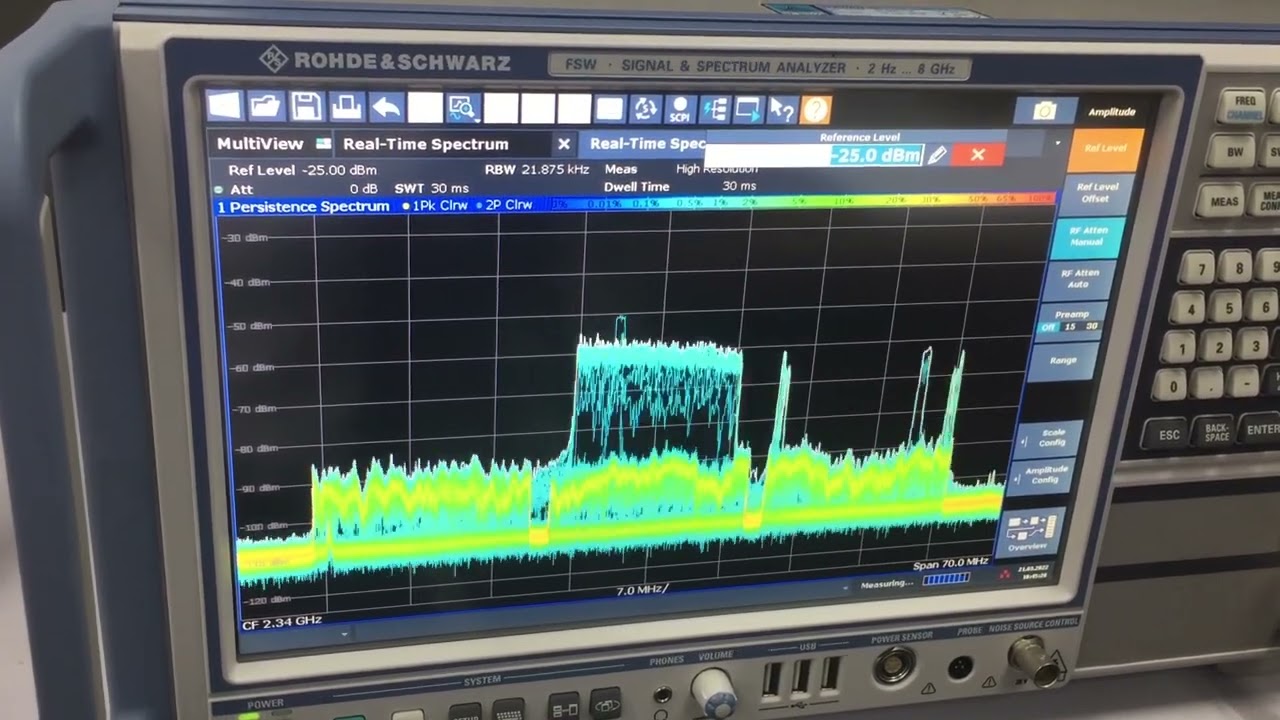1280x720 pixels.
Task: Tap the date and time display in status bar
Action: pyautogui.click(x=1034, y=572)
